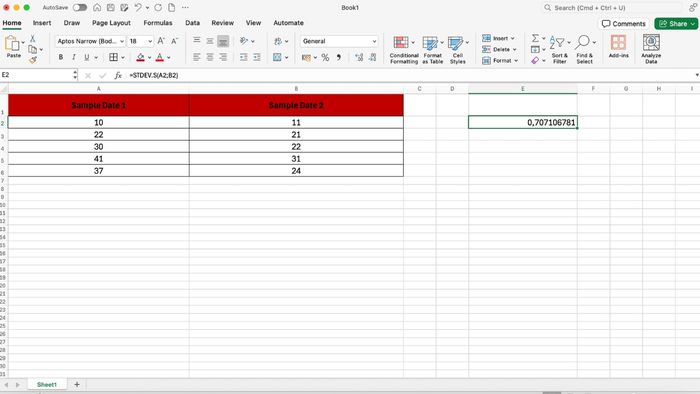This screenshot has height=394, width=700.
Task: Decrease decimal places
Action: pyautogui.click(x=373, y=57)
